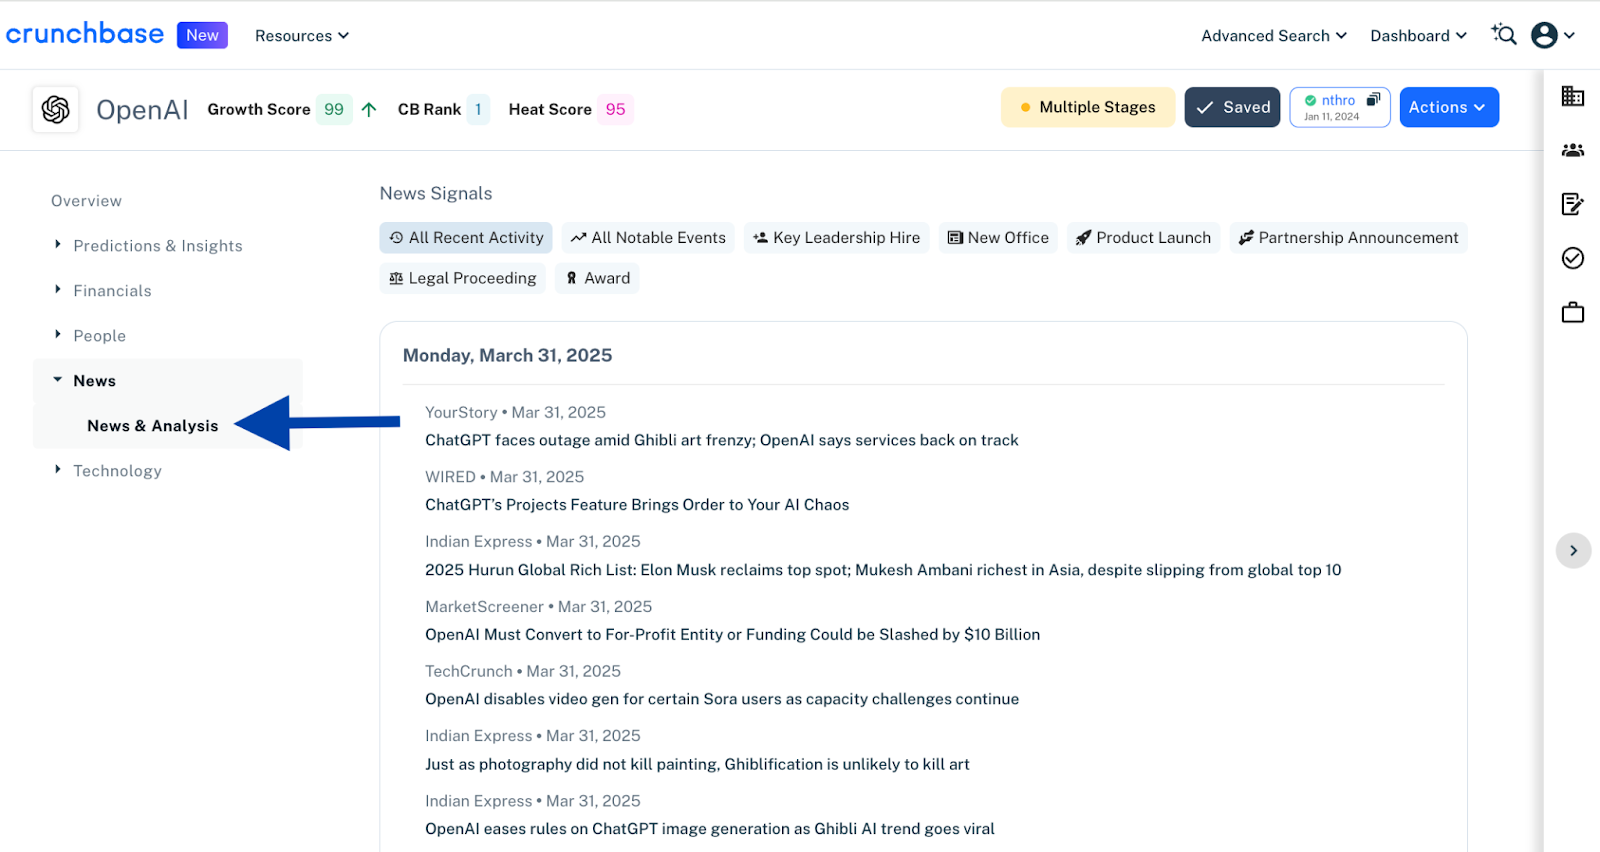Expand the right panel with chevron button
Screen dimensions: 1600x852
(x=1573, y=550)
